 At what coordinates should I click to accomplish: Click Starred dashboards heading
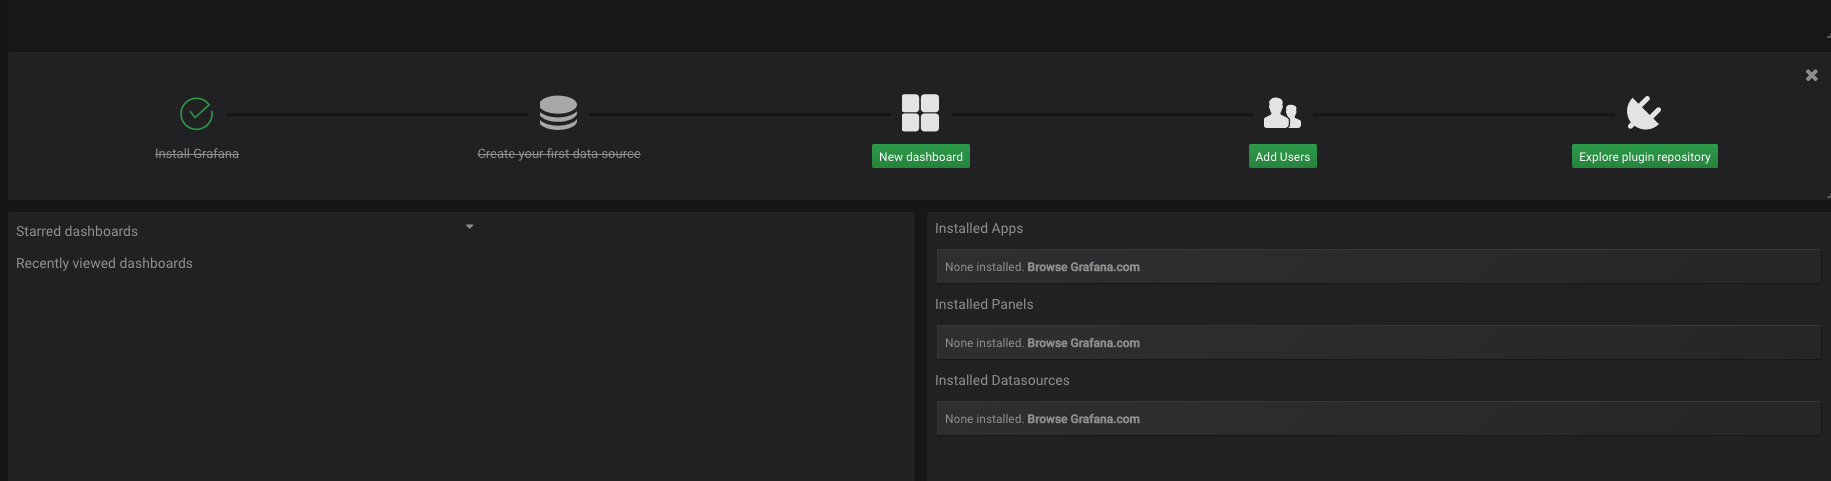click(x=77, y=231)
